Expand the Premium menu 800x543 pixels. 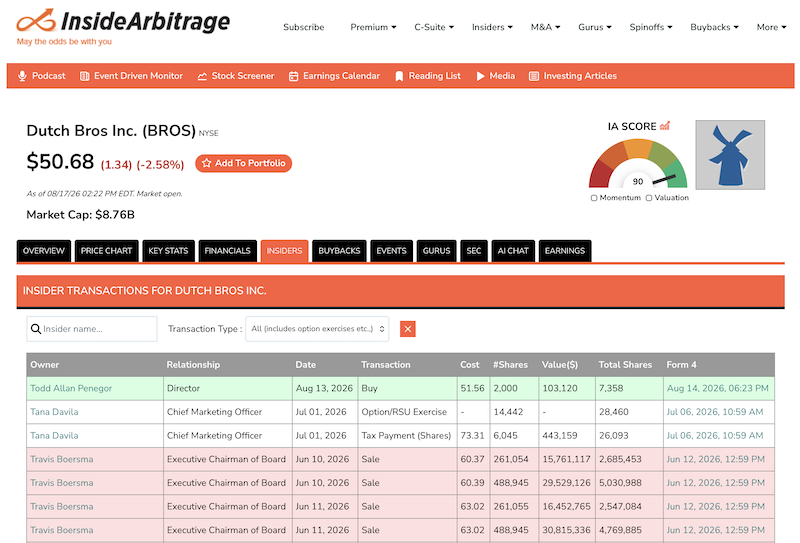point(373,27)
